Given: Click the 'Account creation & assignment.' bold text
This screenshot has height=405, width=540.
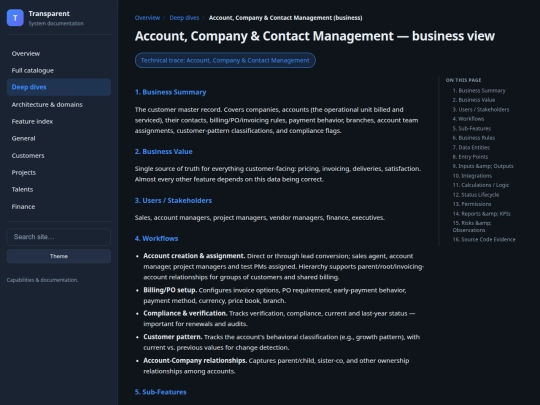Looking at the screenshot, I should [194, 256].
